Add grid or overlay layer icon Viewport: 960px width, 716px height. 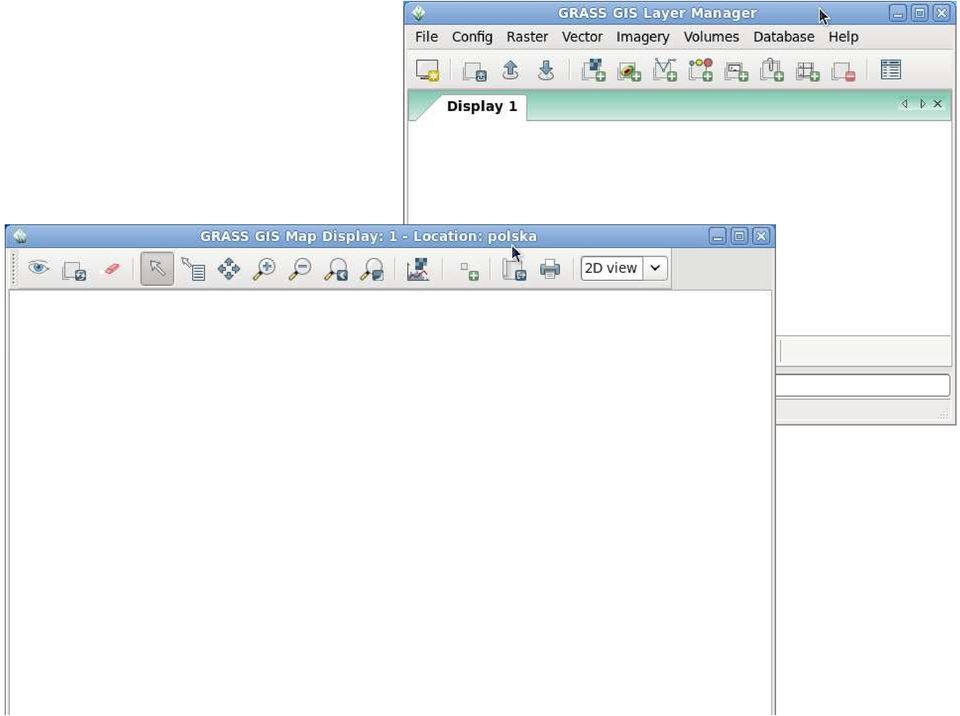coord(808,70)
